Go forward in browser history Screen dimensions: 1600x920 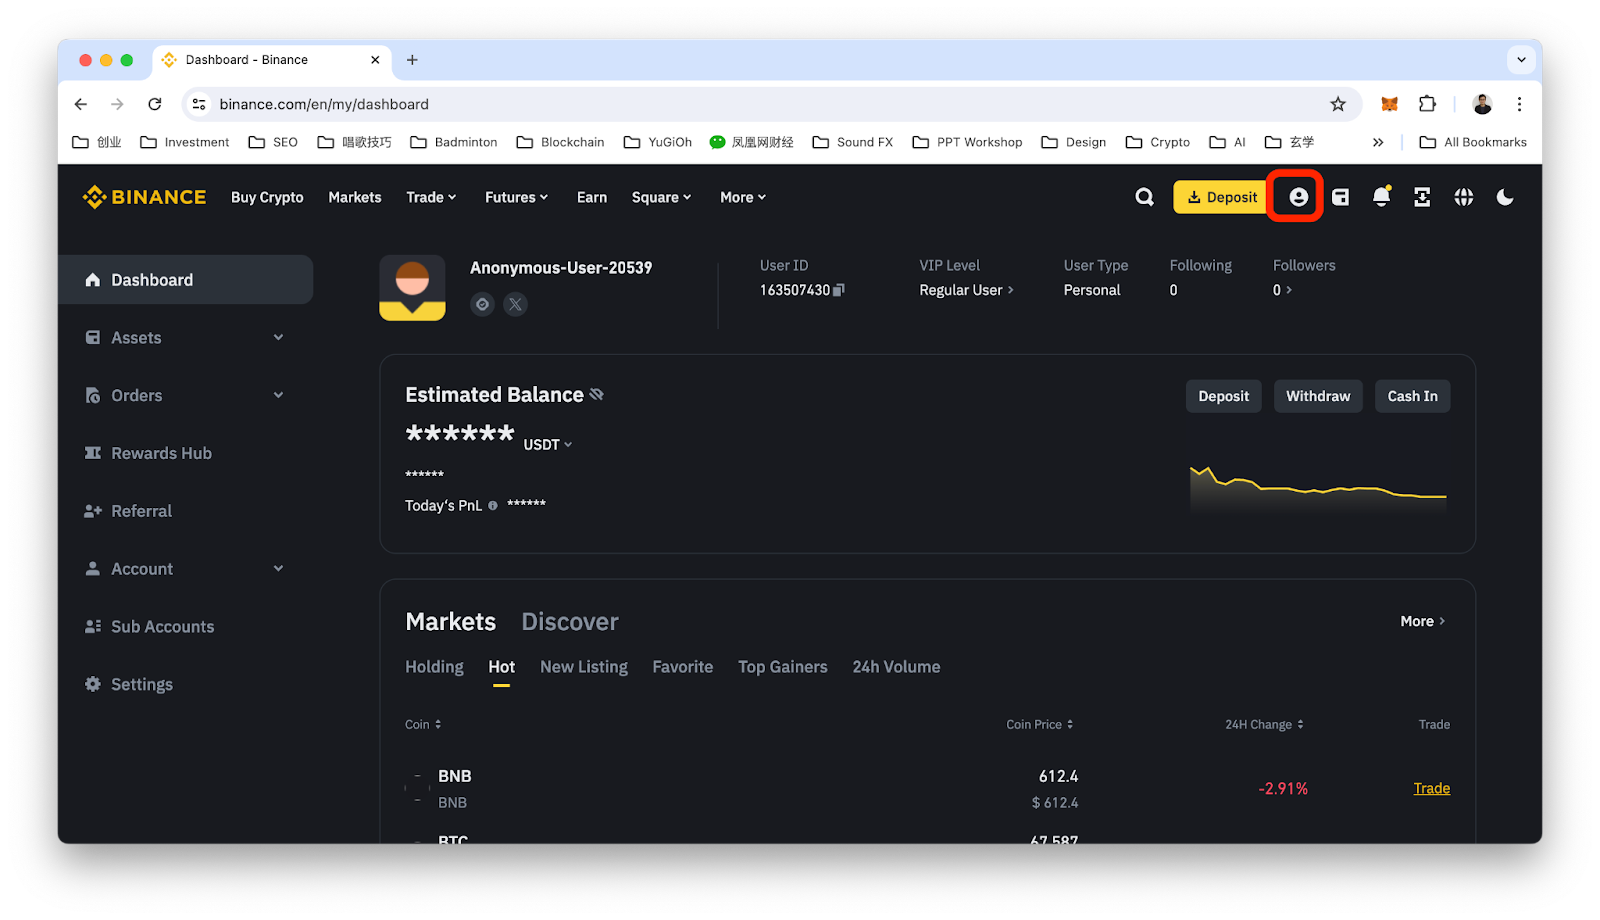point(117,104)
